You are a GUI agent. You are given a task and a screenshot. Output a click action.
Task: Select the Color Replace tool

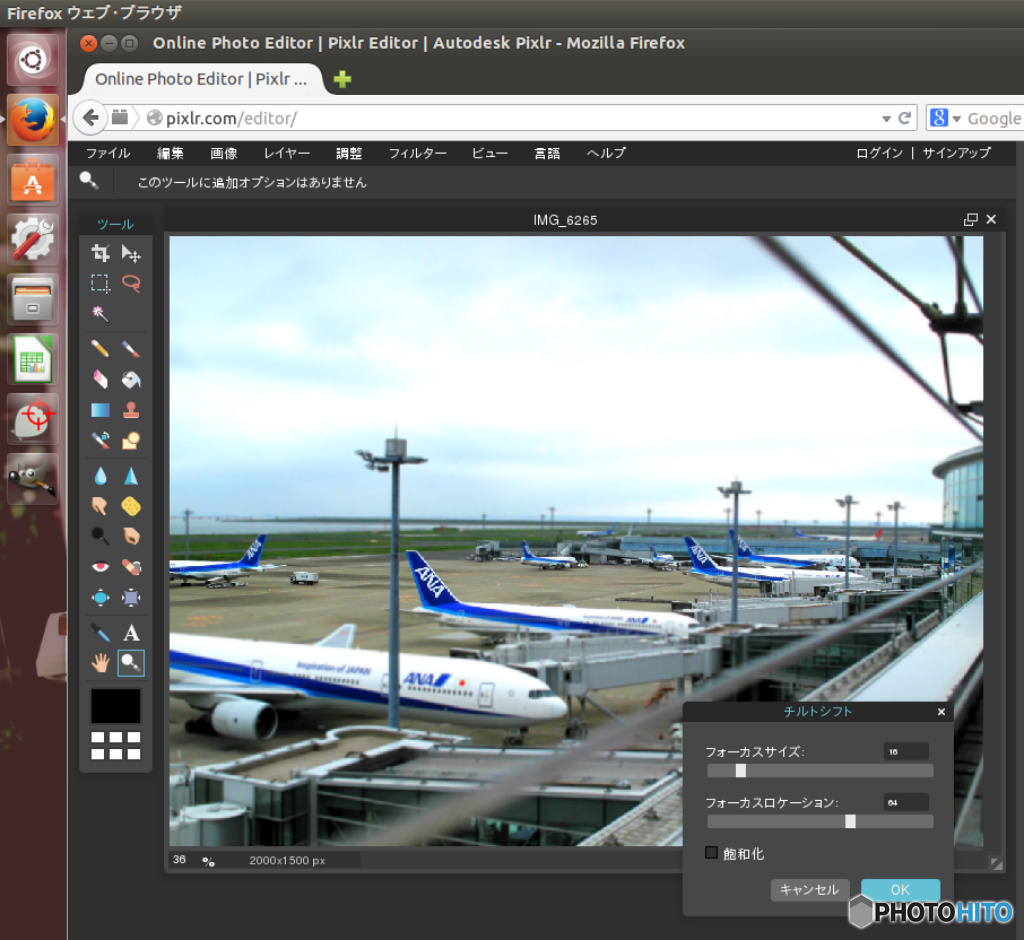point(100,440)
